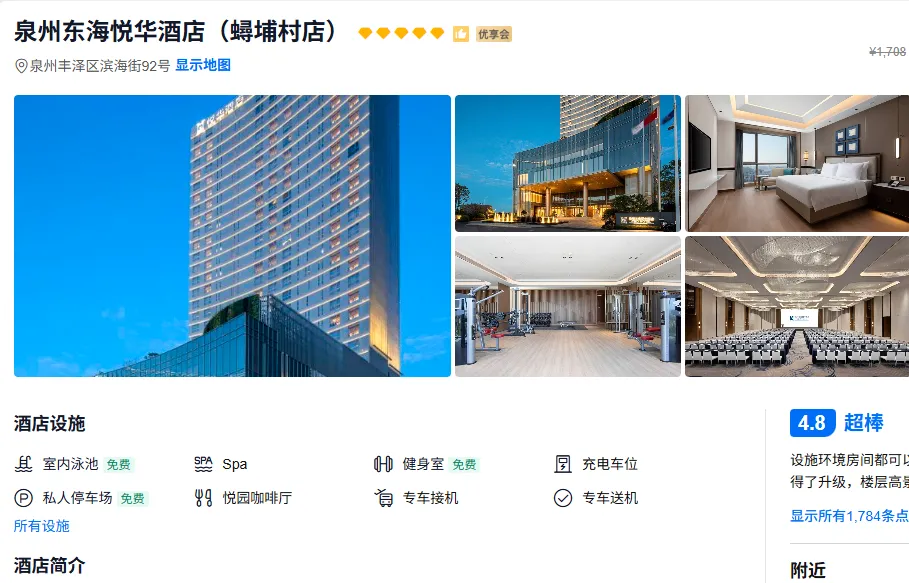The height and width of the screenshot is (583, 909).
Task: Click the private parking P icon
Action: (23, 498)
